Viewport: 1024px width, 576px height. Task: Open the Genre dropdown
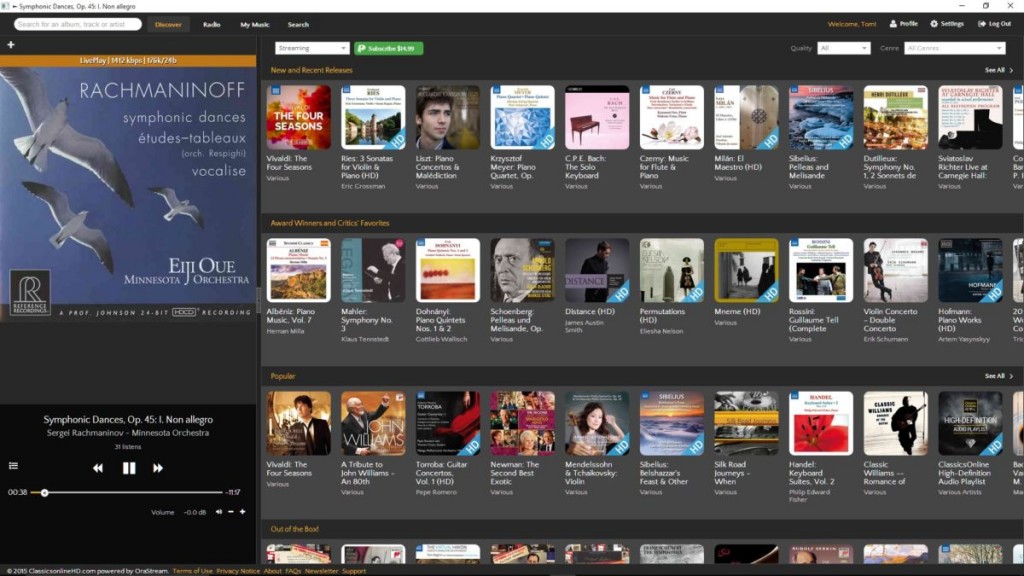(x=954, y=48)
